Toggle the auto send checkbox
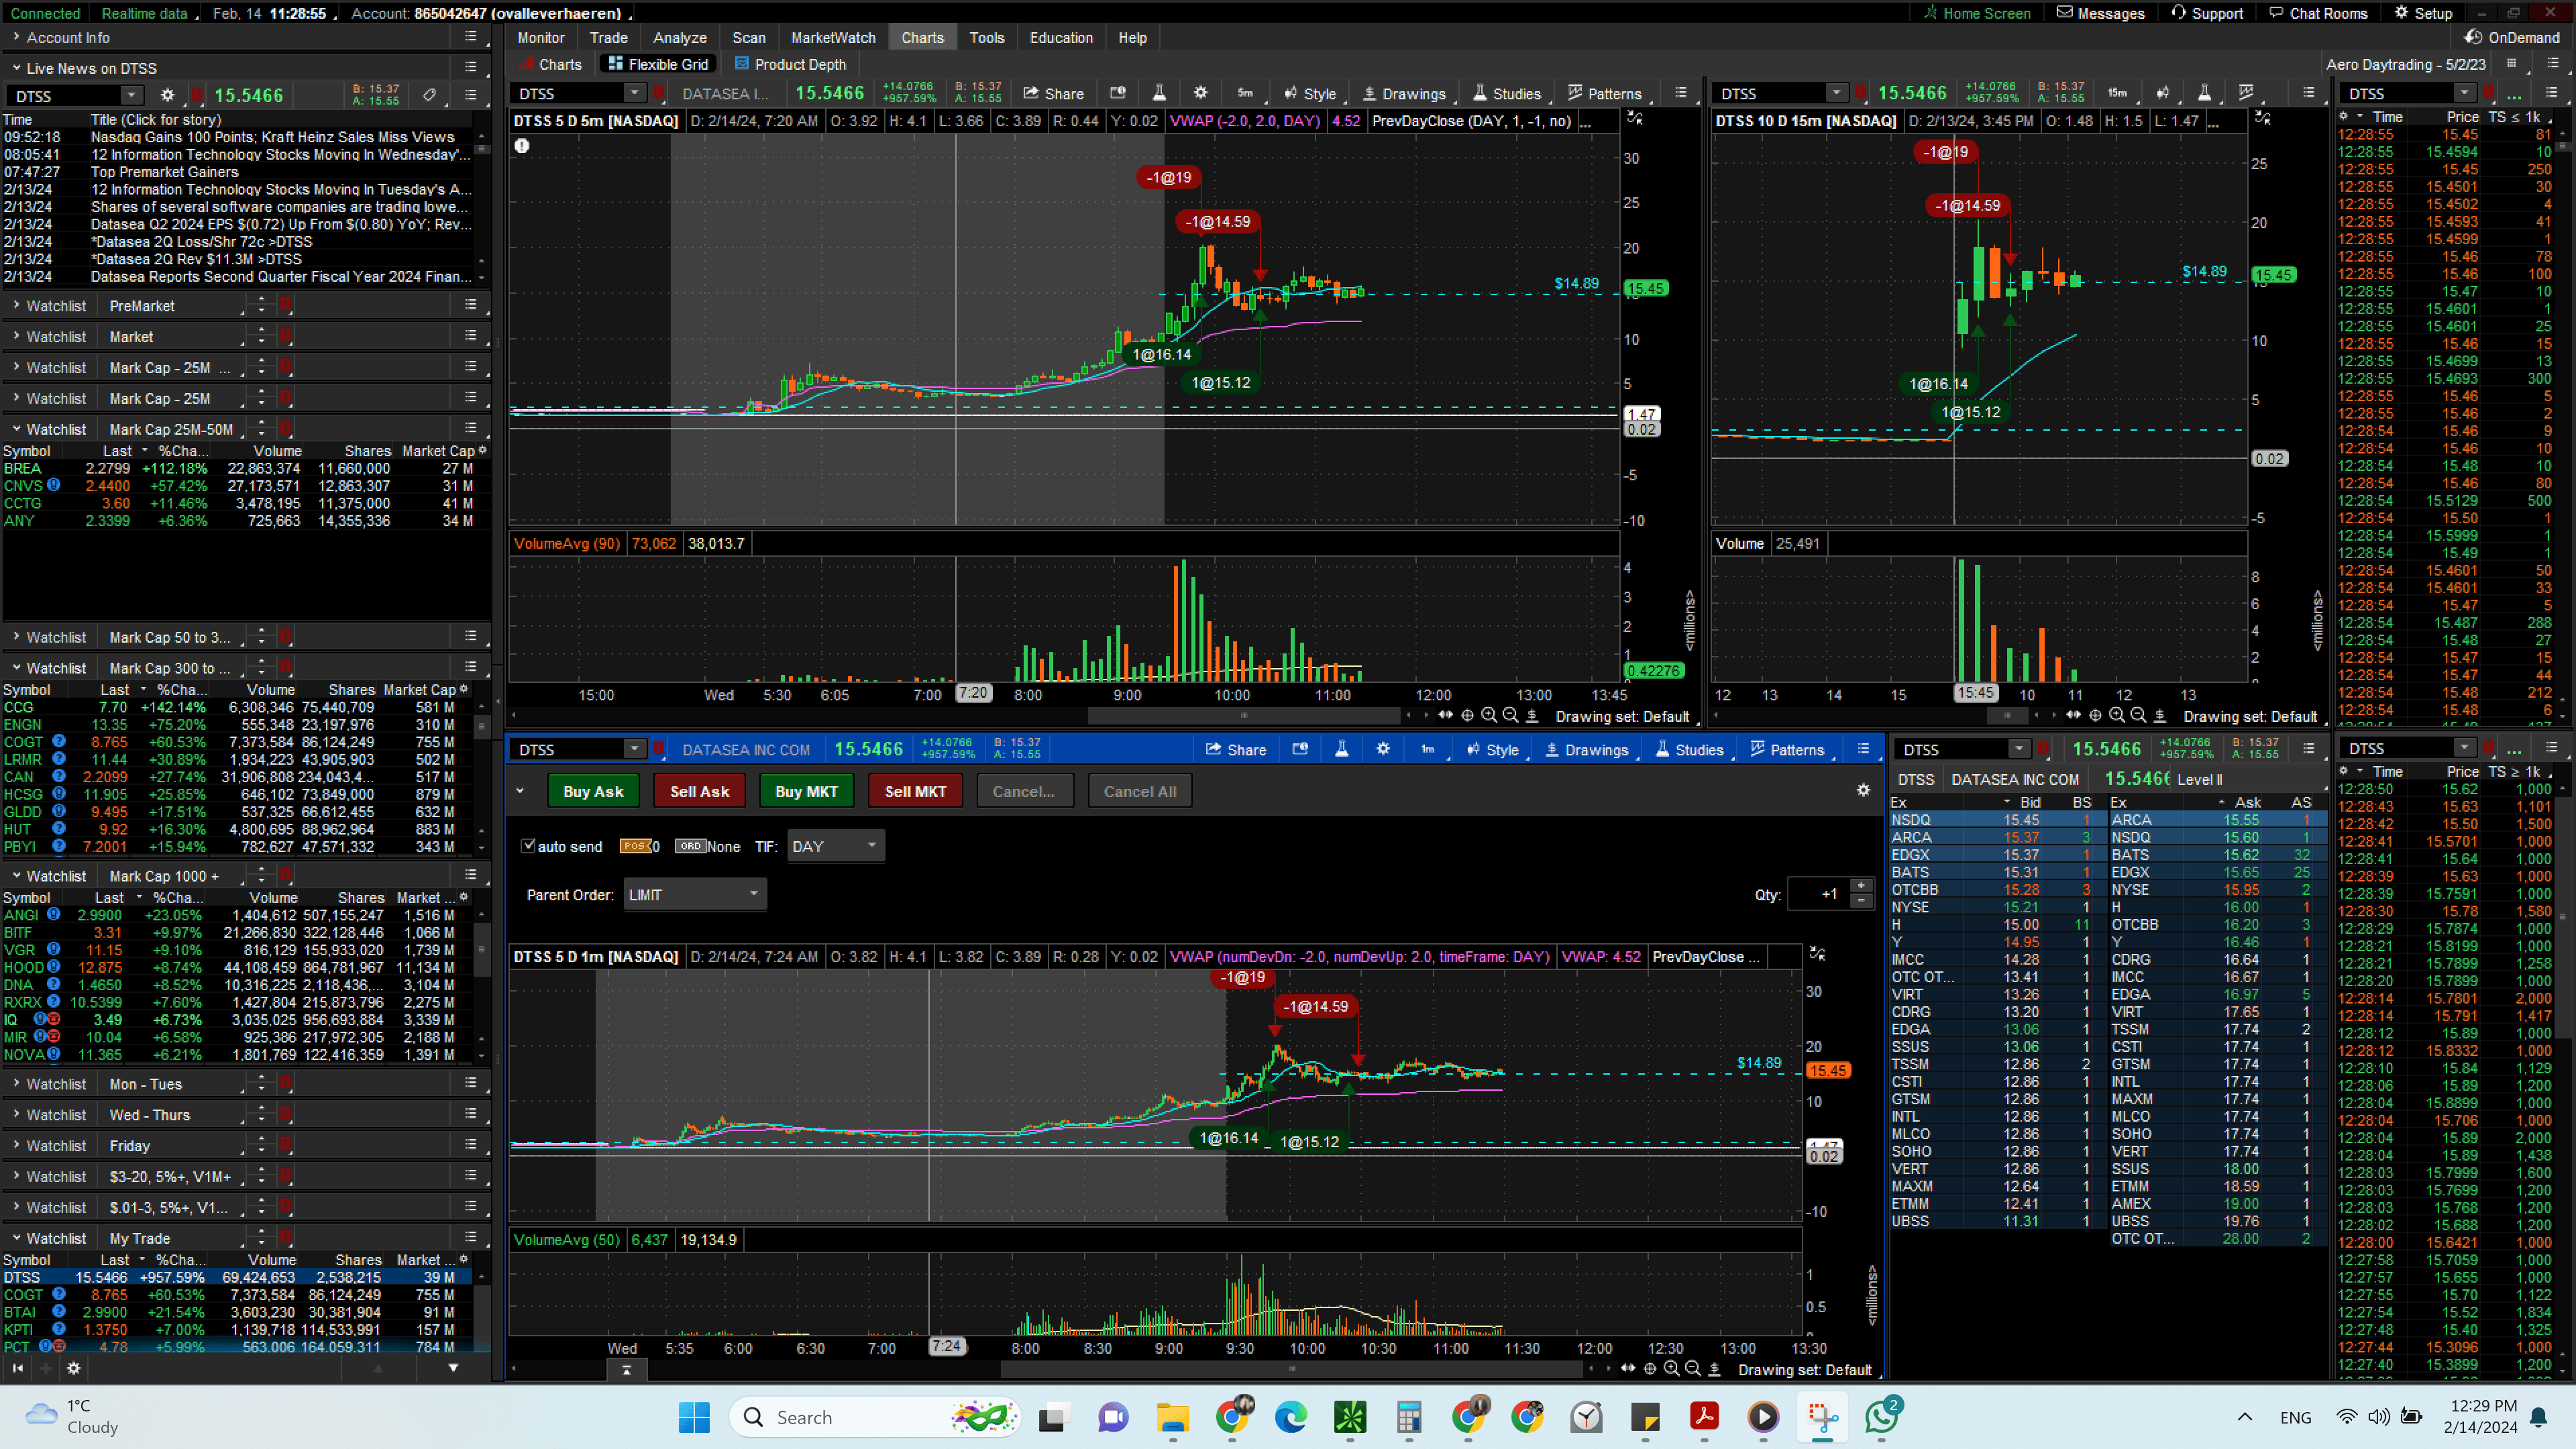Screen dimensions: 2576x1449 pos(529,846)
